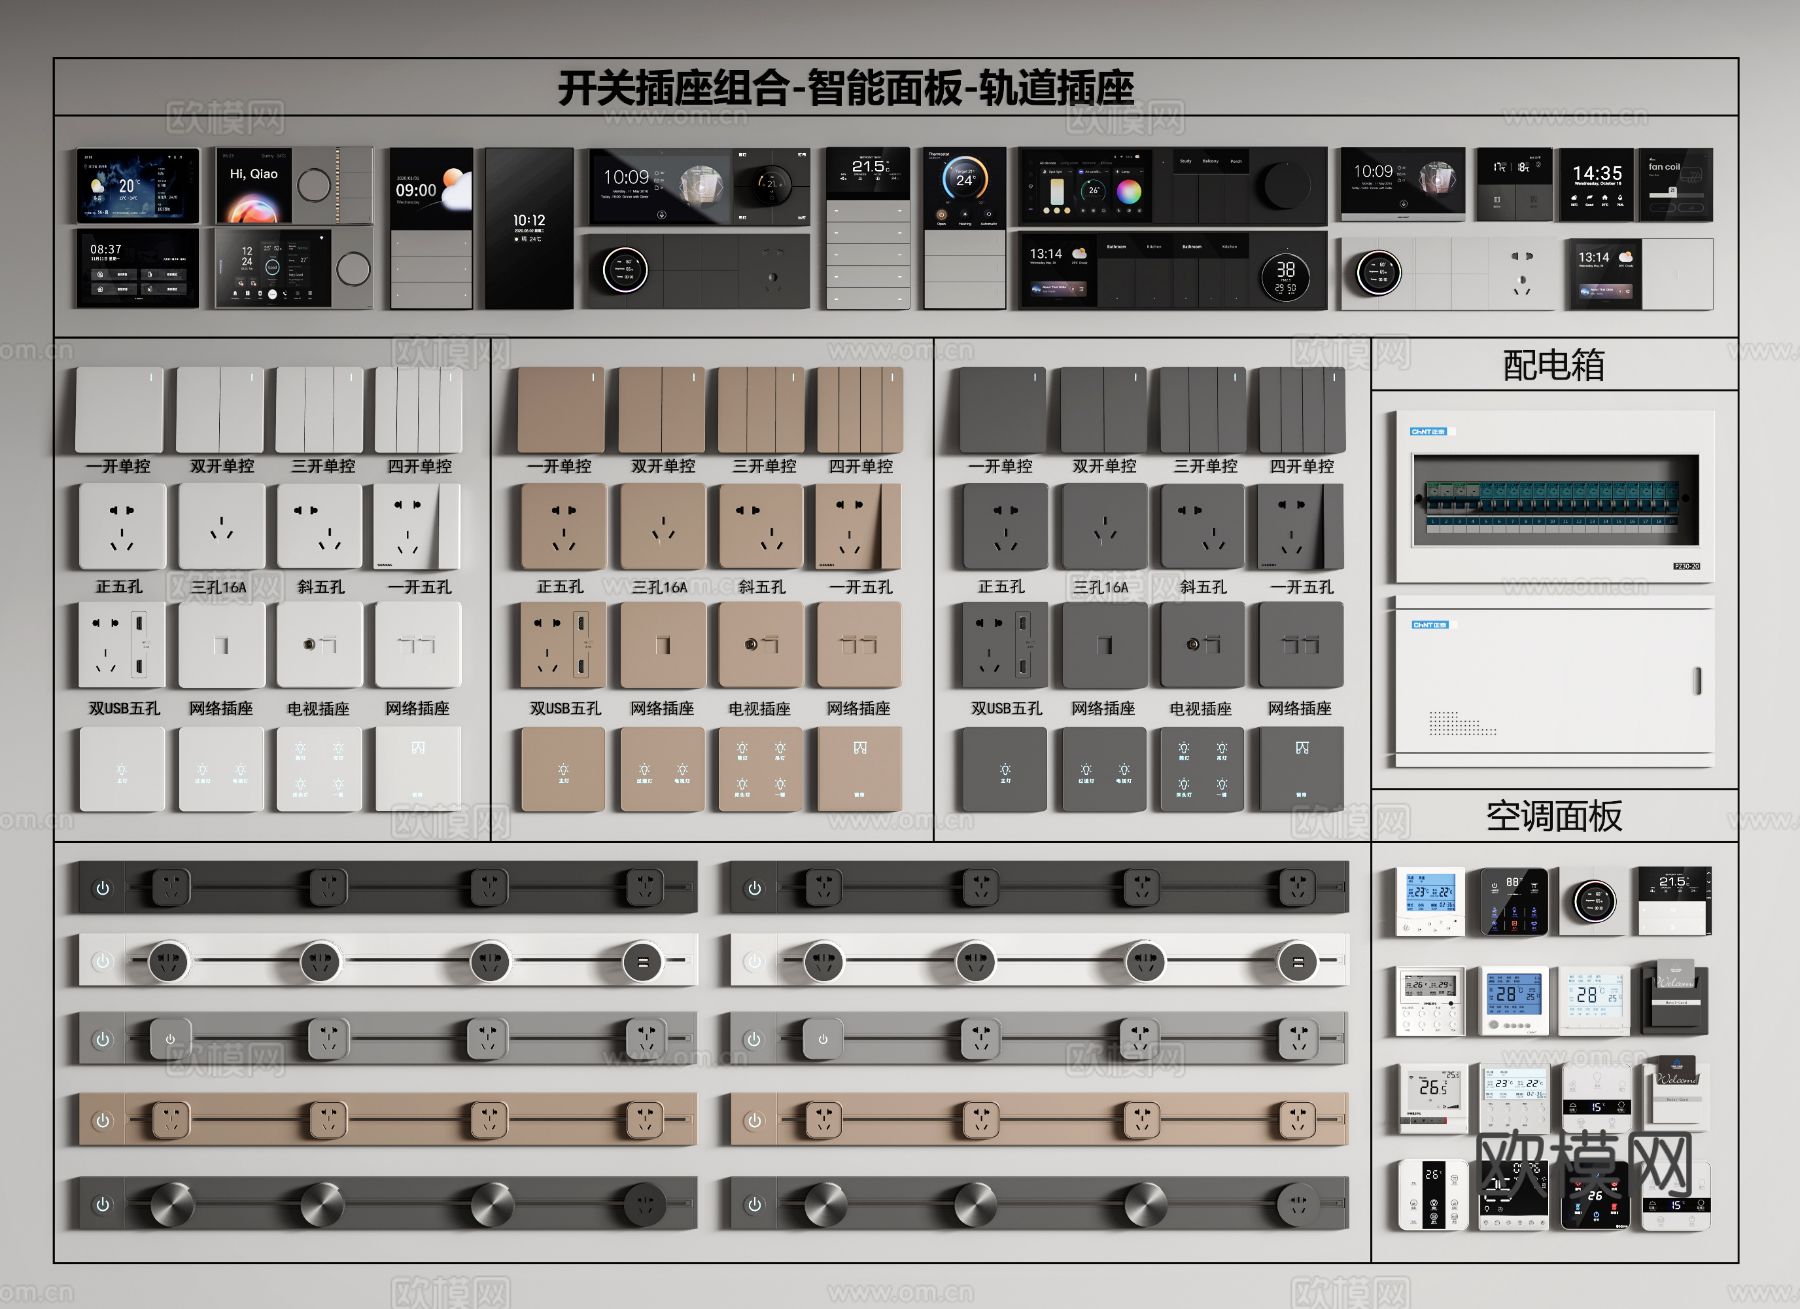Click the grey 三孔16A label
Screen dimensions: 1800x1309
1100,587
